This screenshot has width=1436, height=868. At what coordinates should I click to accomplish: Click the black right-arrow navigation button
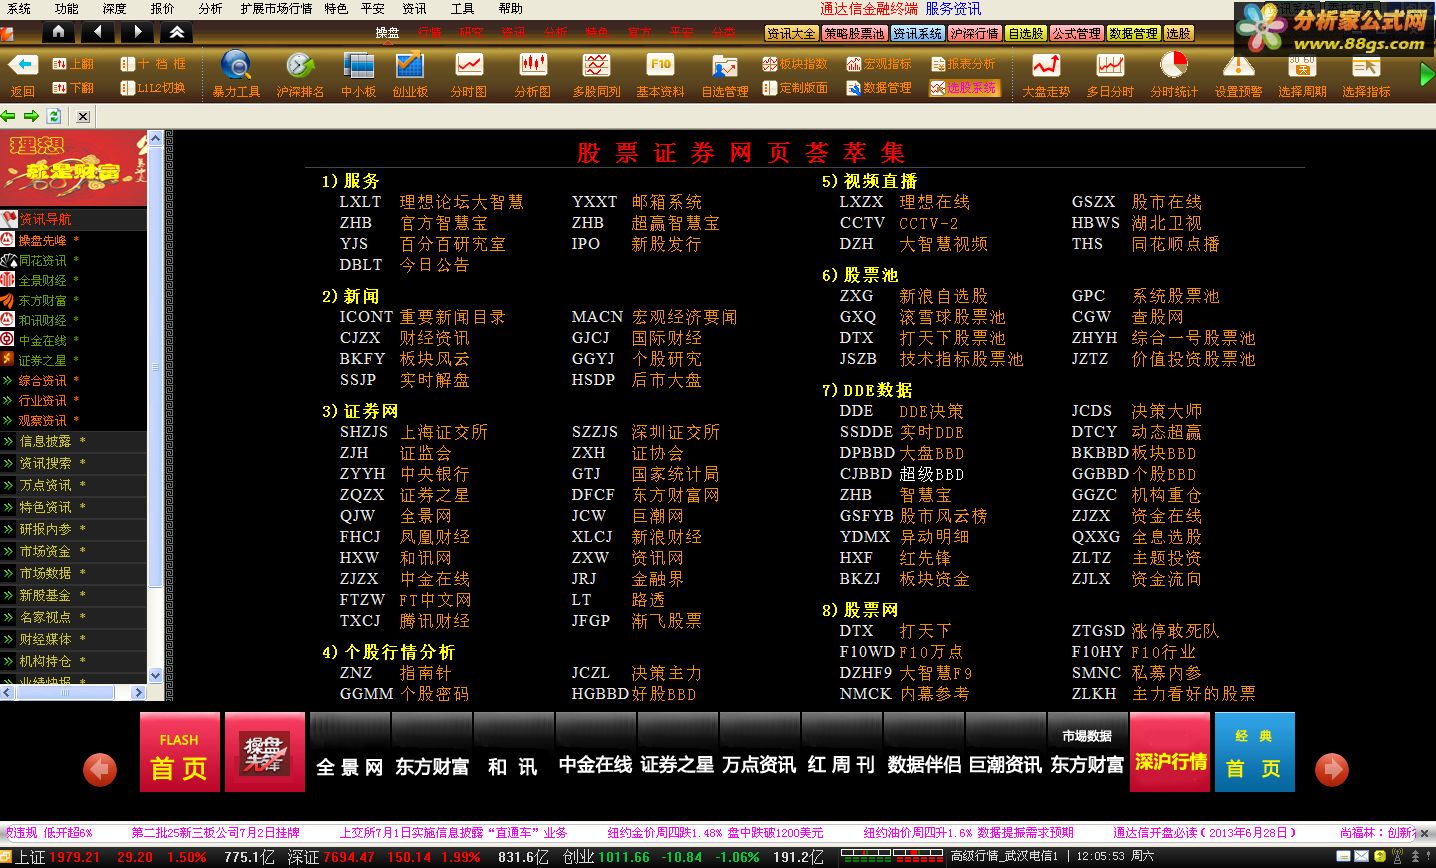(137, 32)
